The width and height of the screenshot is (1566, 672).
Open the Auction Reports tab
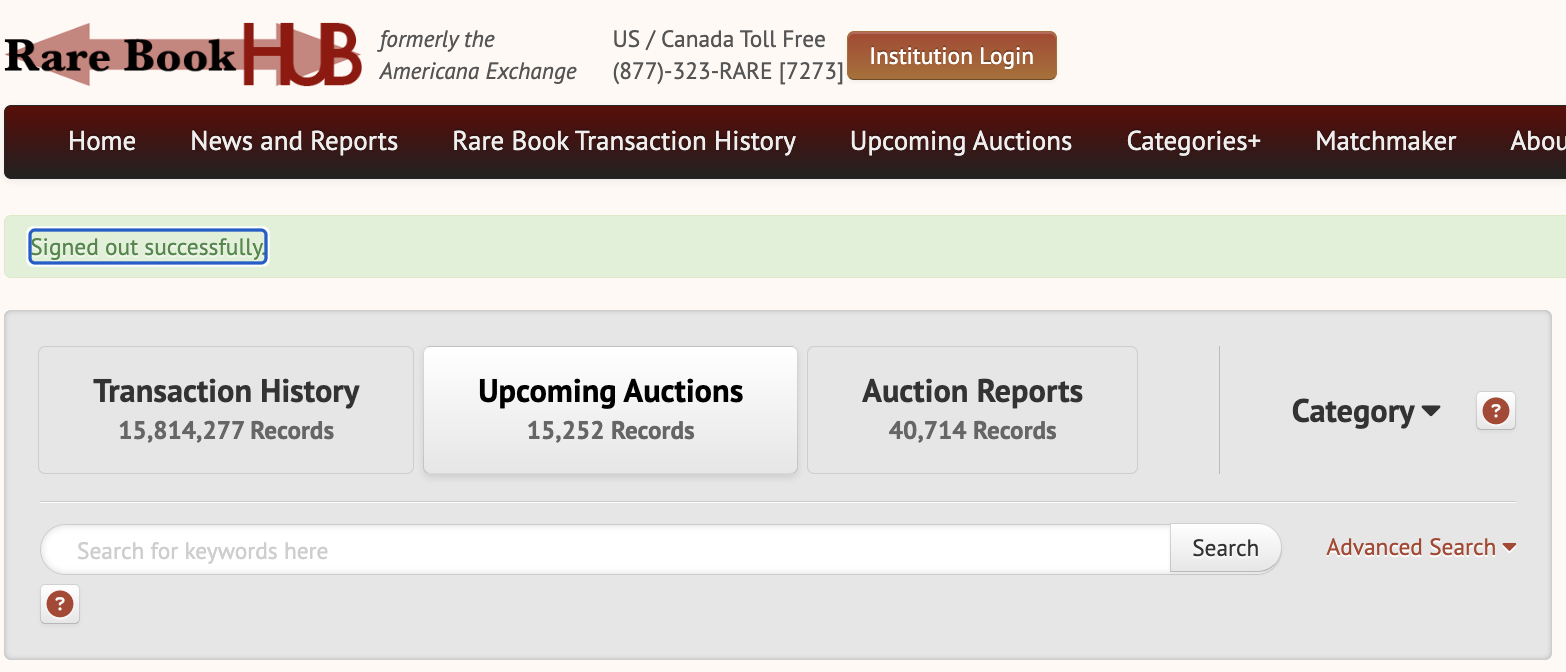click(972, 410)
